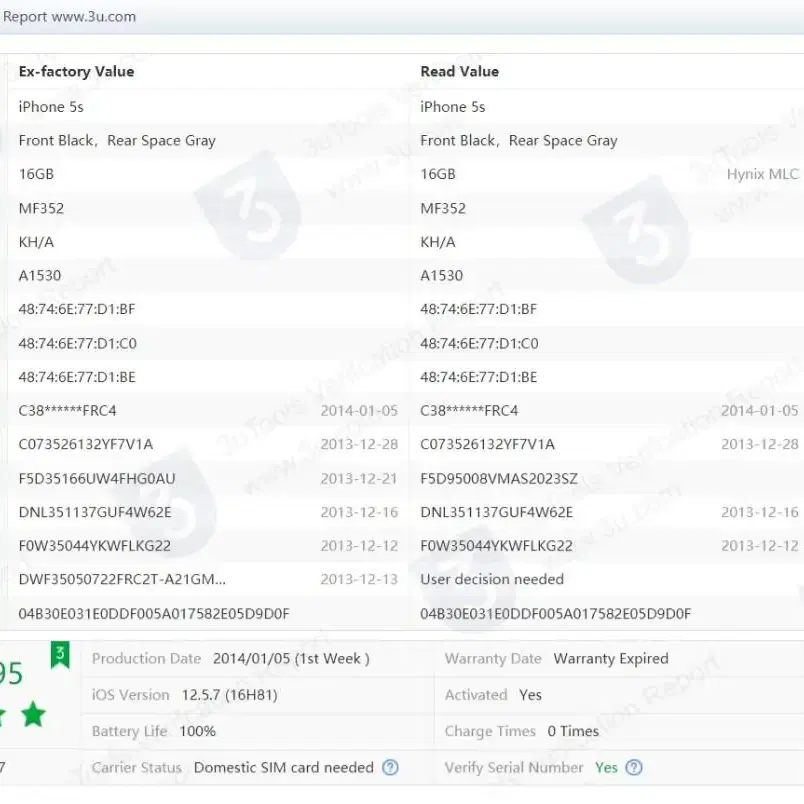The image size is (804, 804).
Task: Select the "Warranty Expired" value
Action: pos(611,658)
